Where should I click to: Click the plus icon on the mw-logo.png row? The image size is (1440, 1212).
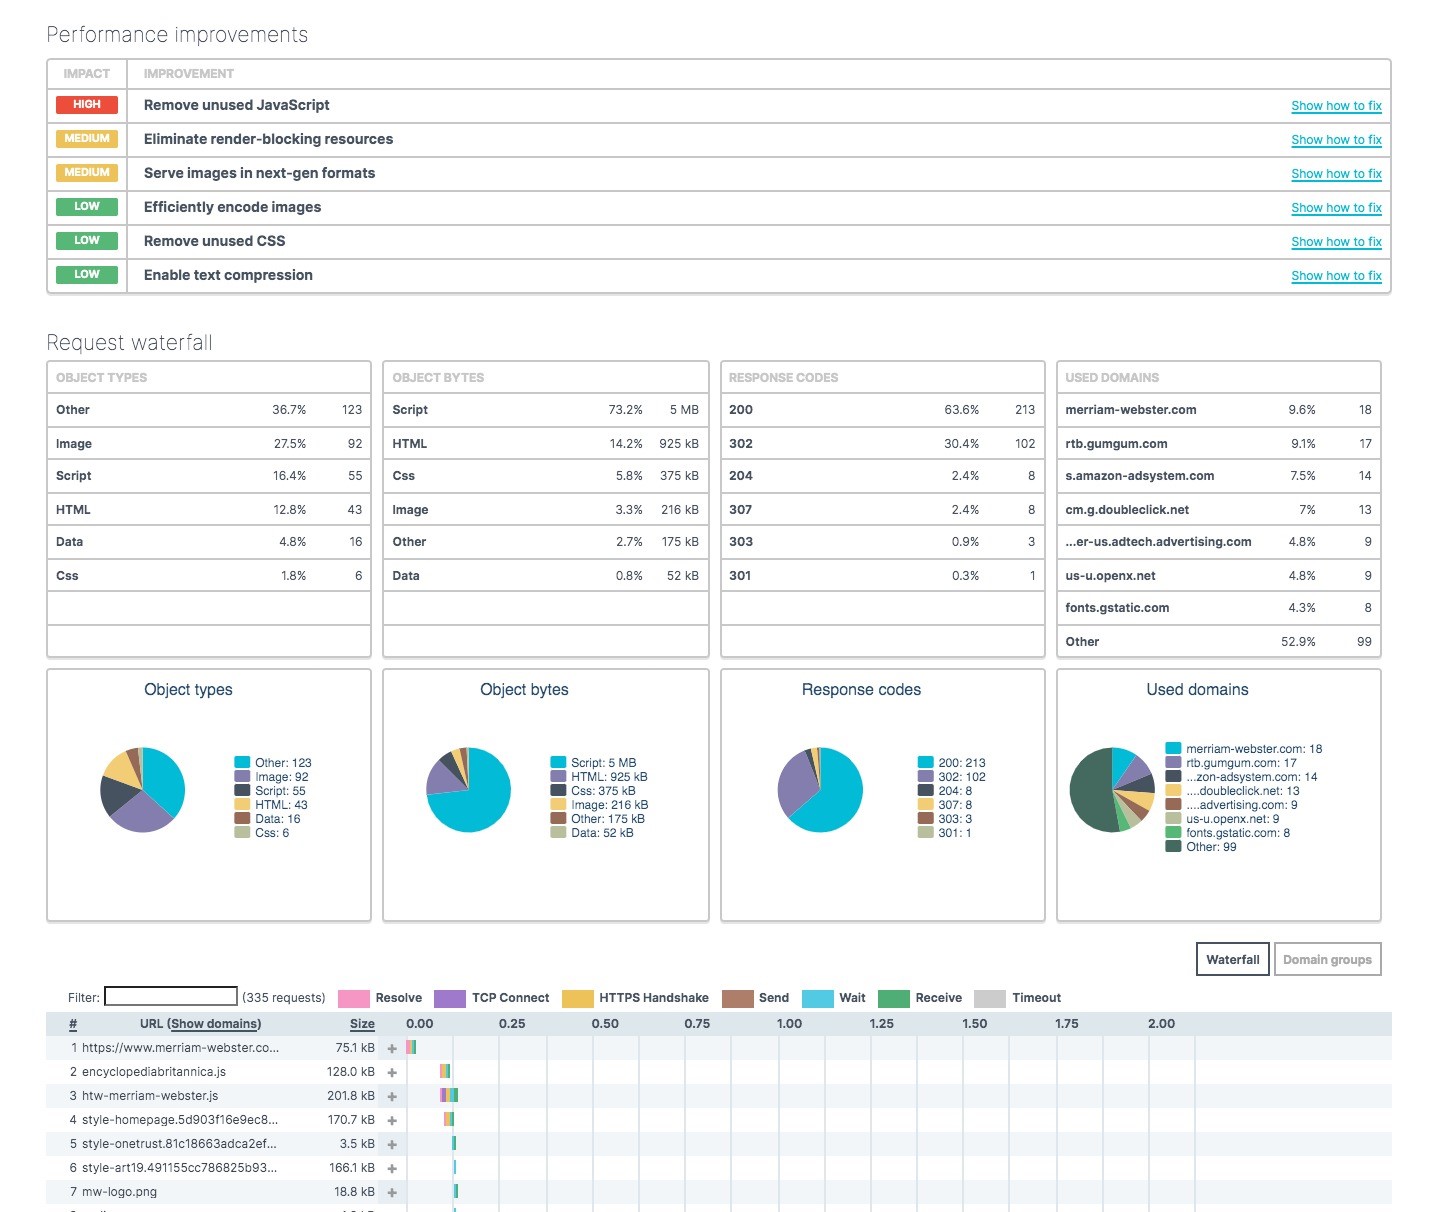[392, 1191]
